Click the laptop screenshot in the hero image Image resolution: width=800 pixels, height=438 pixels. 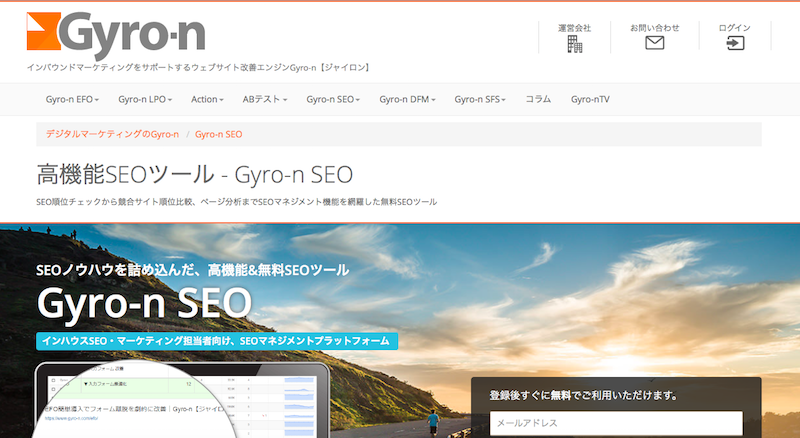point(183,400)
